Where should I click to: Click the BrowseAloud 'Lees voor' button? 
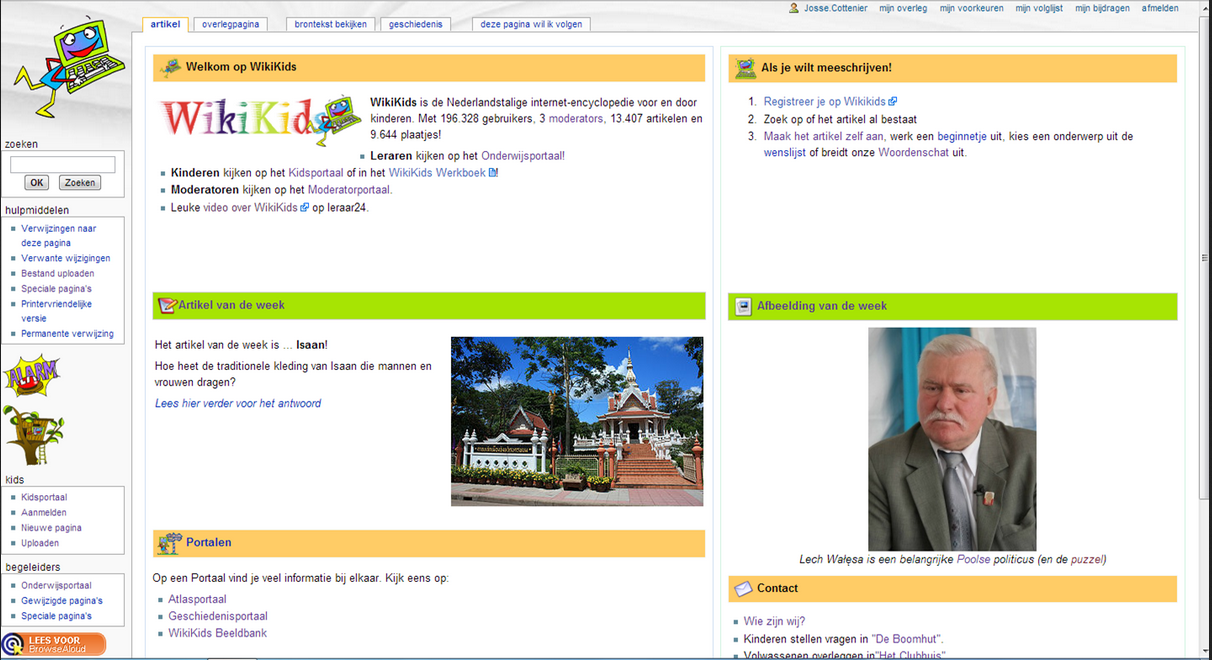coord(54,644)
